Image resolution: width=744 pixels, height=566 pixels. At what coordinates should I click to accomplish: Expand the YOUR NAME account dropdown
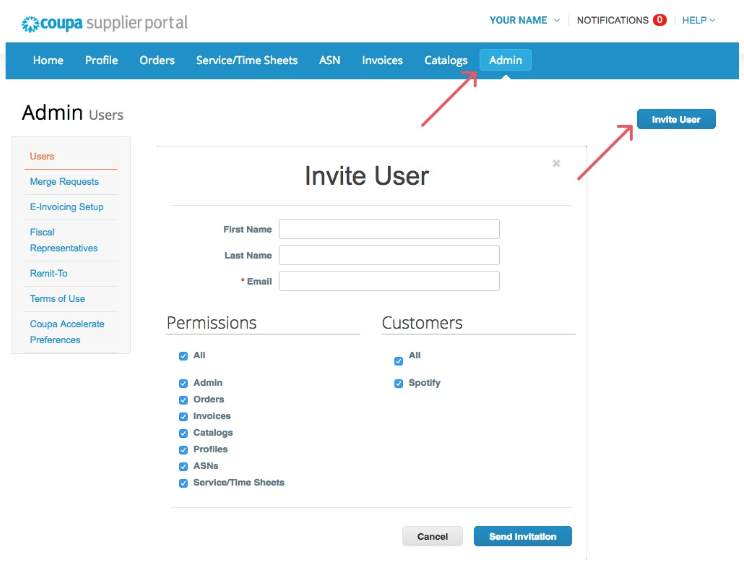[524, 20]
